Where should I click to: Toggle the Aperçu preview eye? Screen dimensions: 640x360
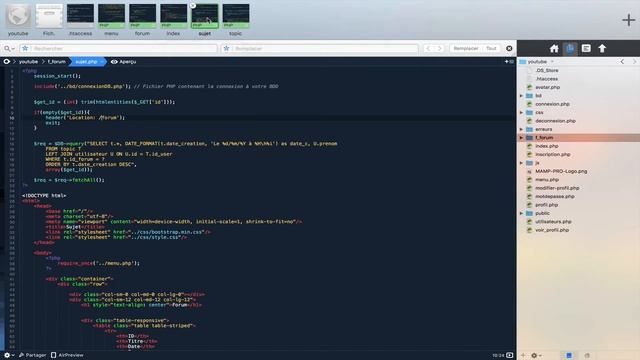pos(123,62)
